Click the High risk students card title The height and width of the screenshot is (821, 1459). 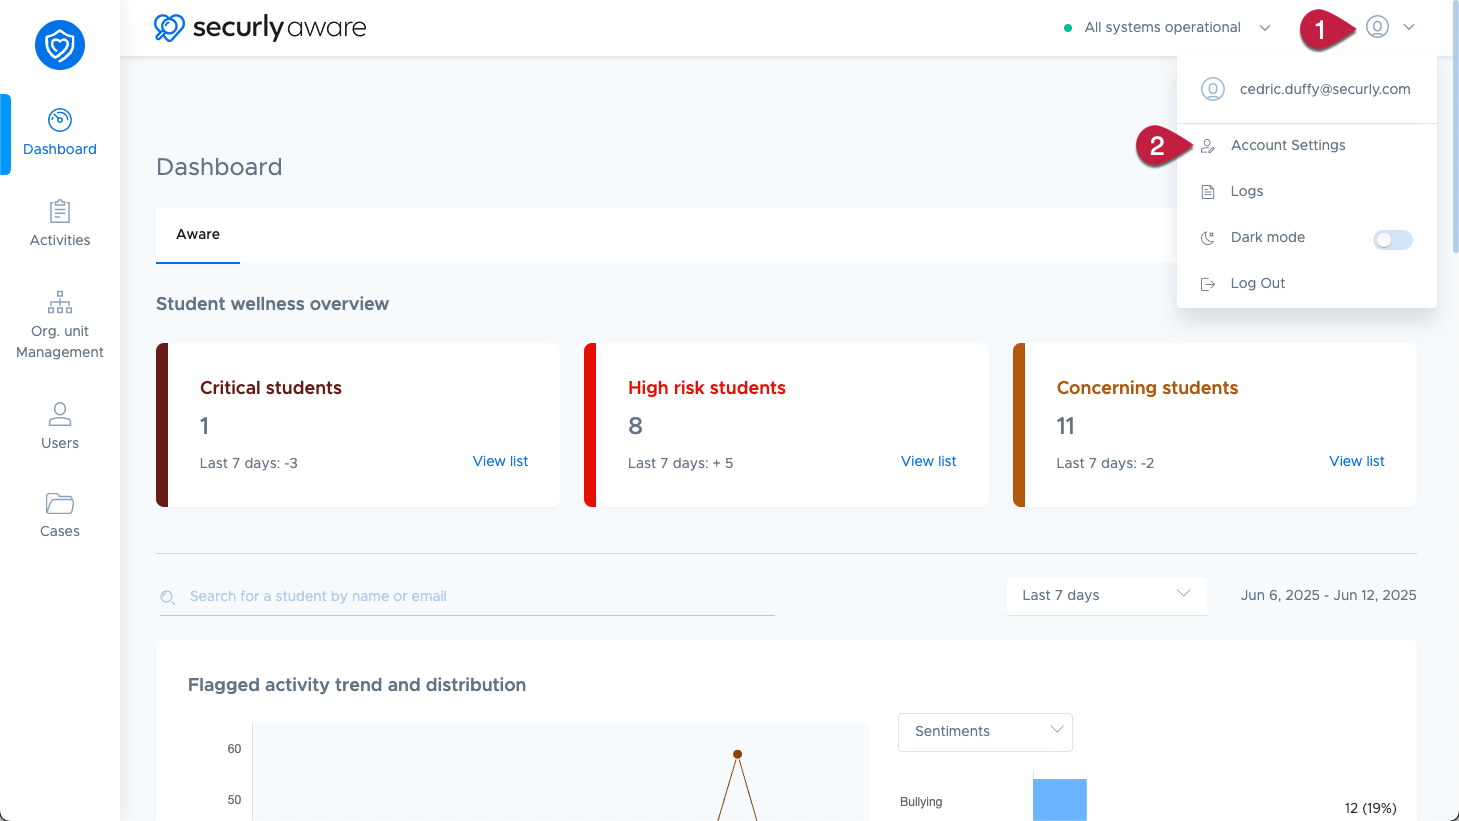coord(707,388)
